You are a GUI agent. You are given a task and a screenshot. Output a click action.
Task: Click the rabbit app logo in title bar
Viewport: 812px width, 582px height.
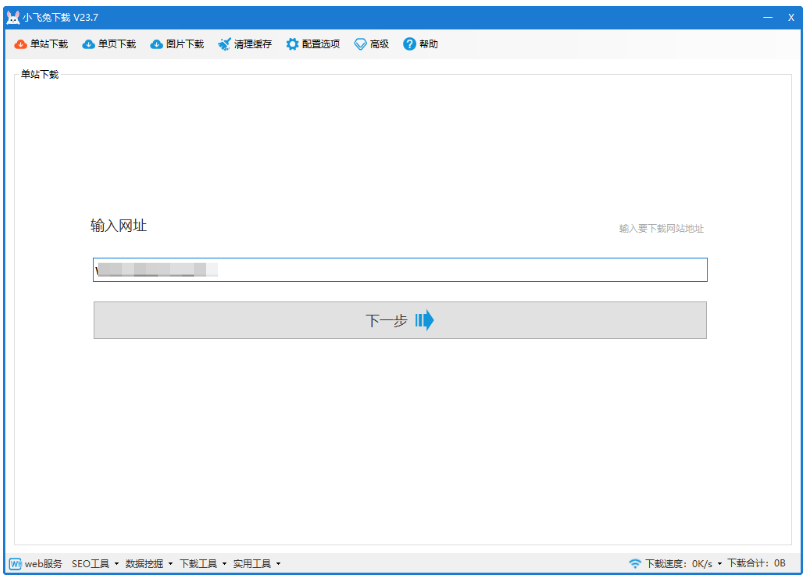13,17
